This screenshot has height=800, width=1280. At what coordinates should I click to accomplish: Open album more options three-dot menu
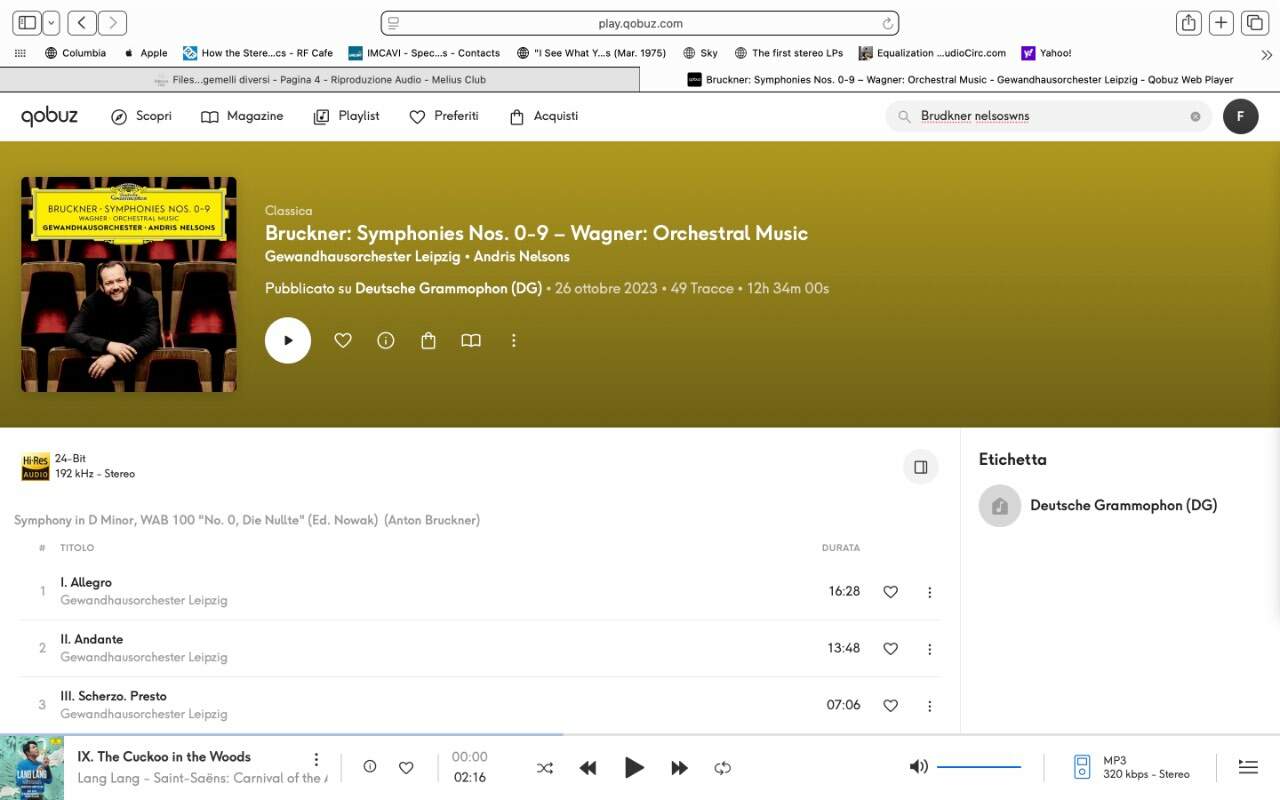514,341
